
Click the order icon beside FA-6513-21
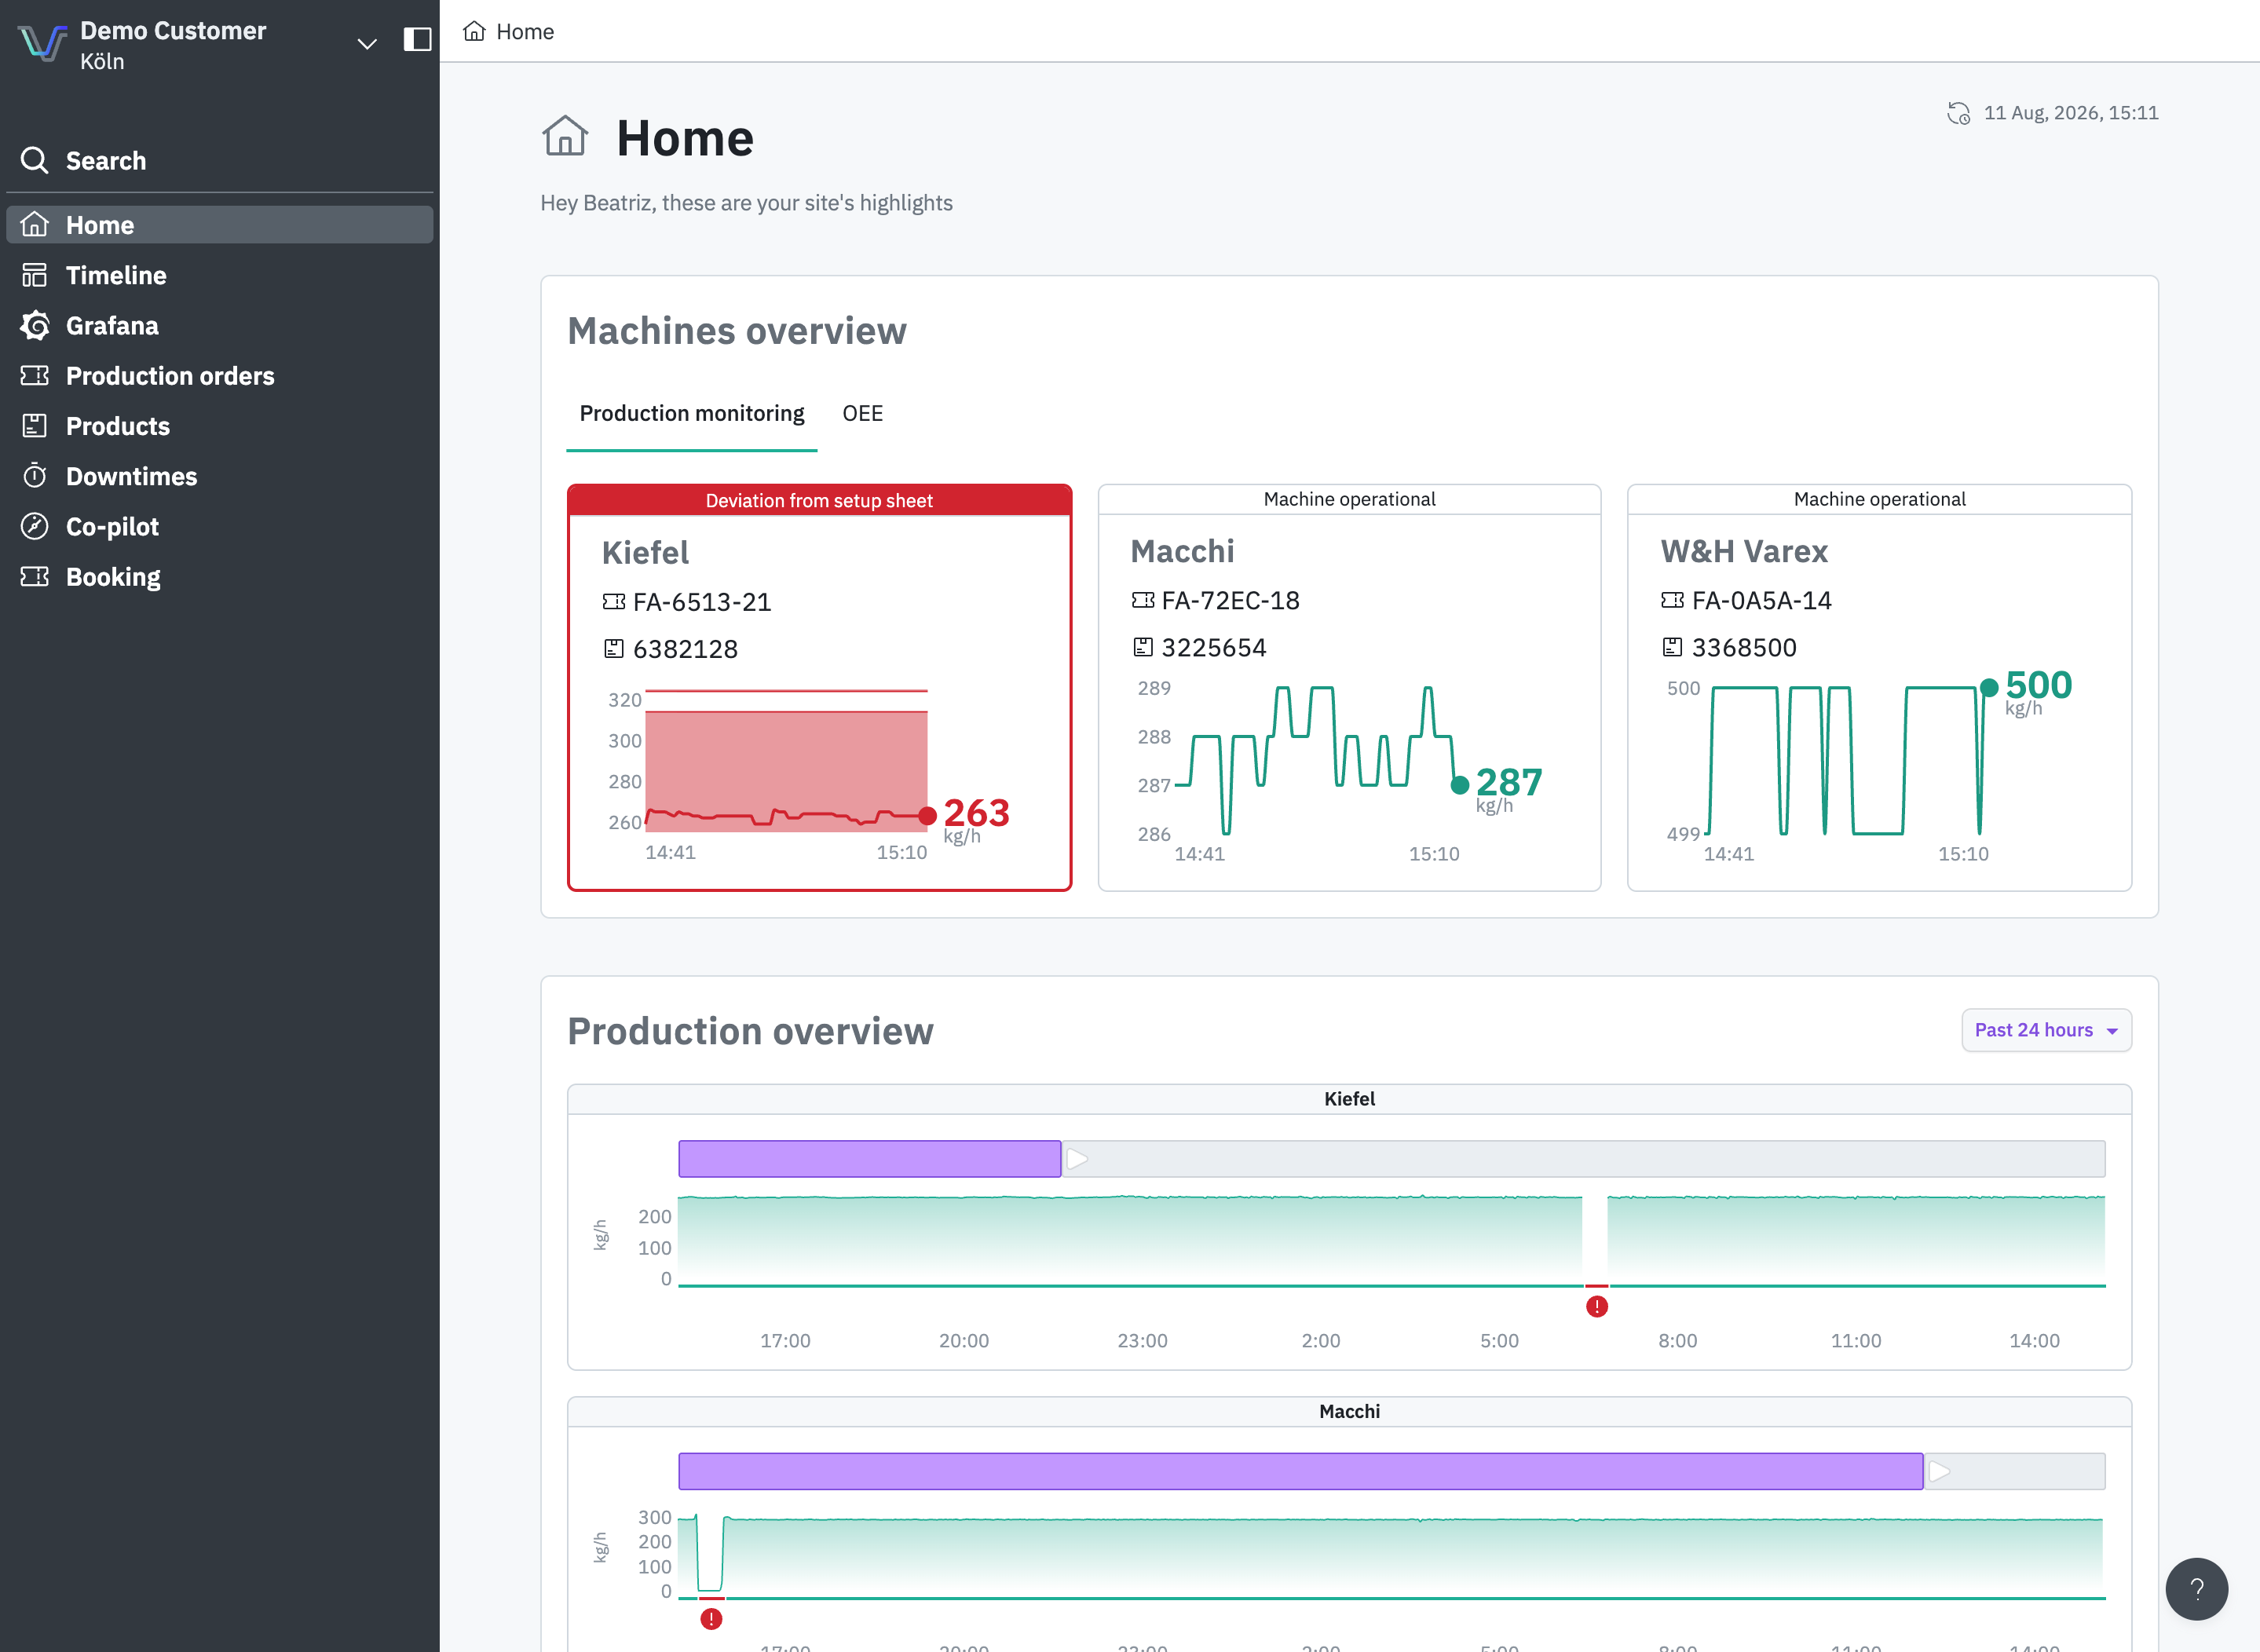point(614,602)
